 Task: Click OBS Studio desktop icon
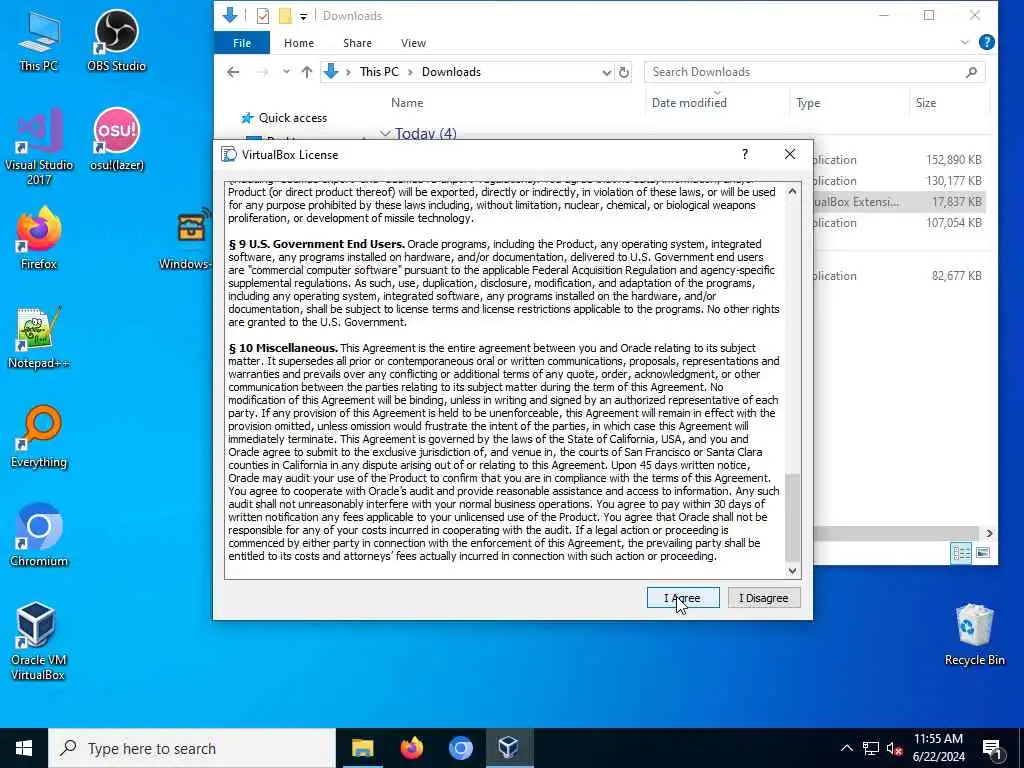tap(116, 41)
